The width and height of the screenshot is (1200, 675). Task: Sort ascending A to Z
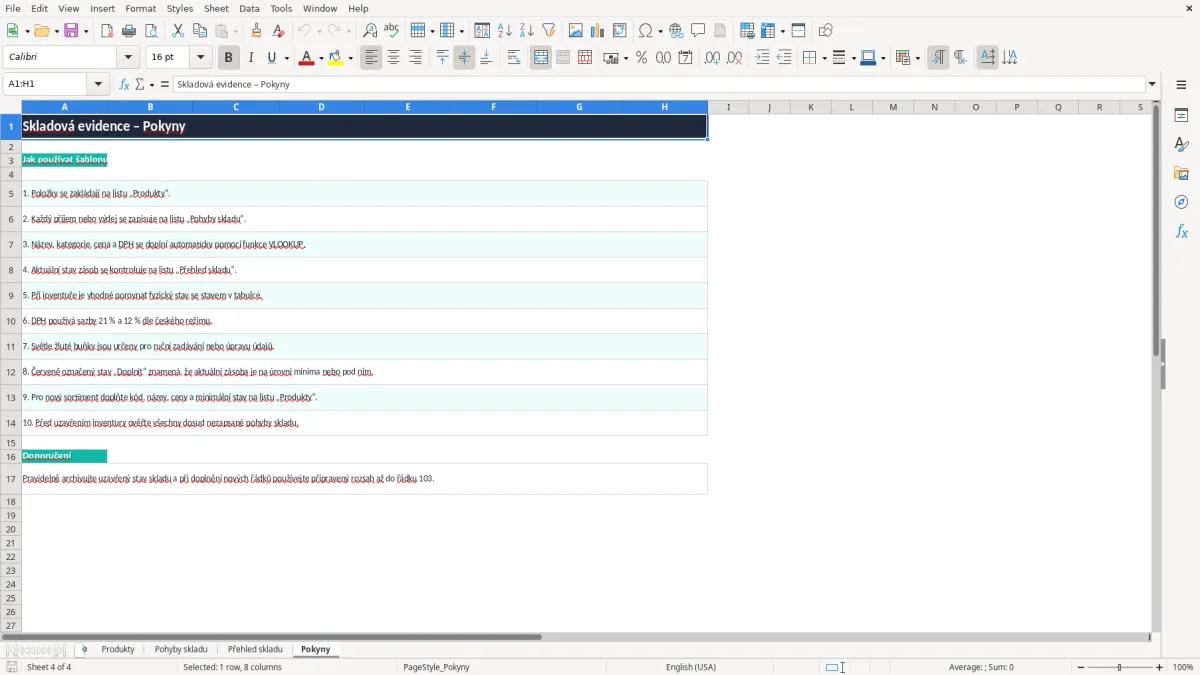[505, 31]
